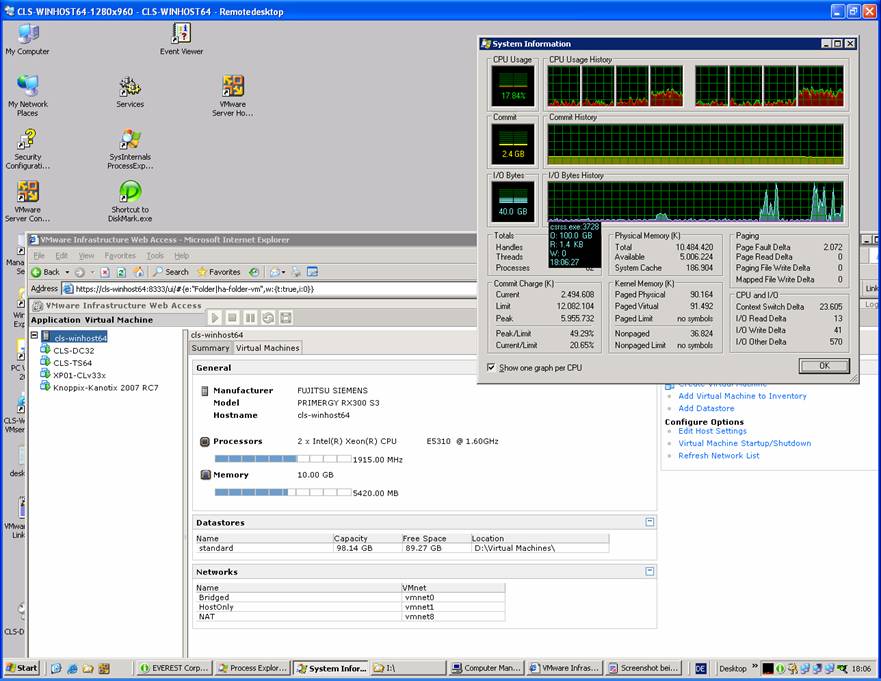Click Internet Explorer Refresh icon
The height and width of the screenshot is (681, 881).
coord(121,272)
